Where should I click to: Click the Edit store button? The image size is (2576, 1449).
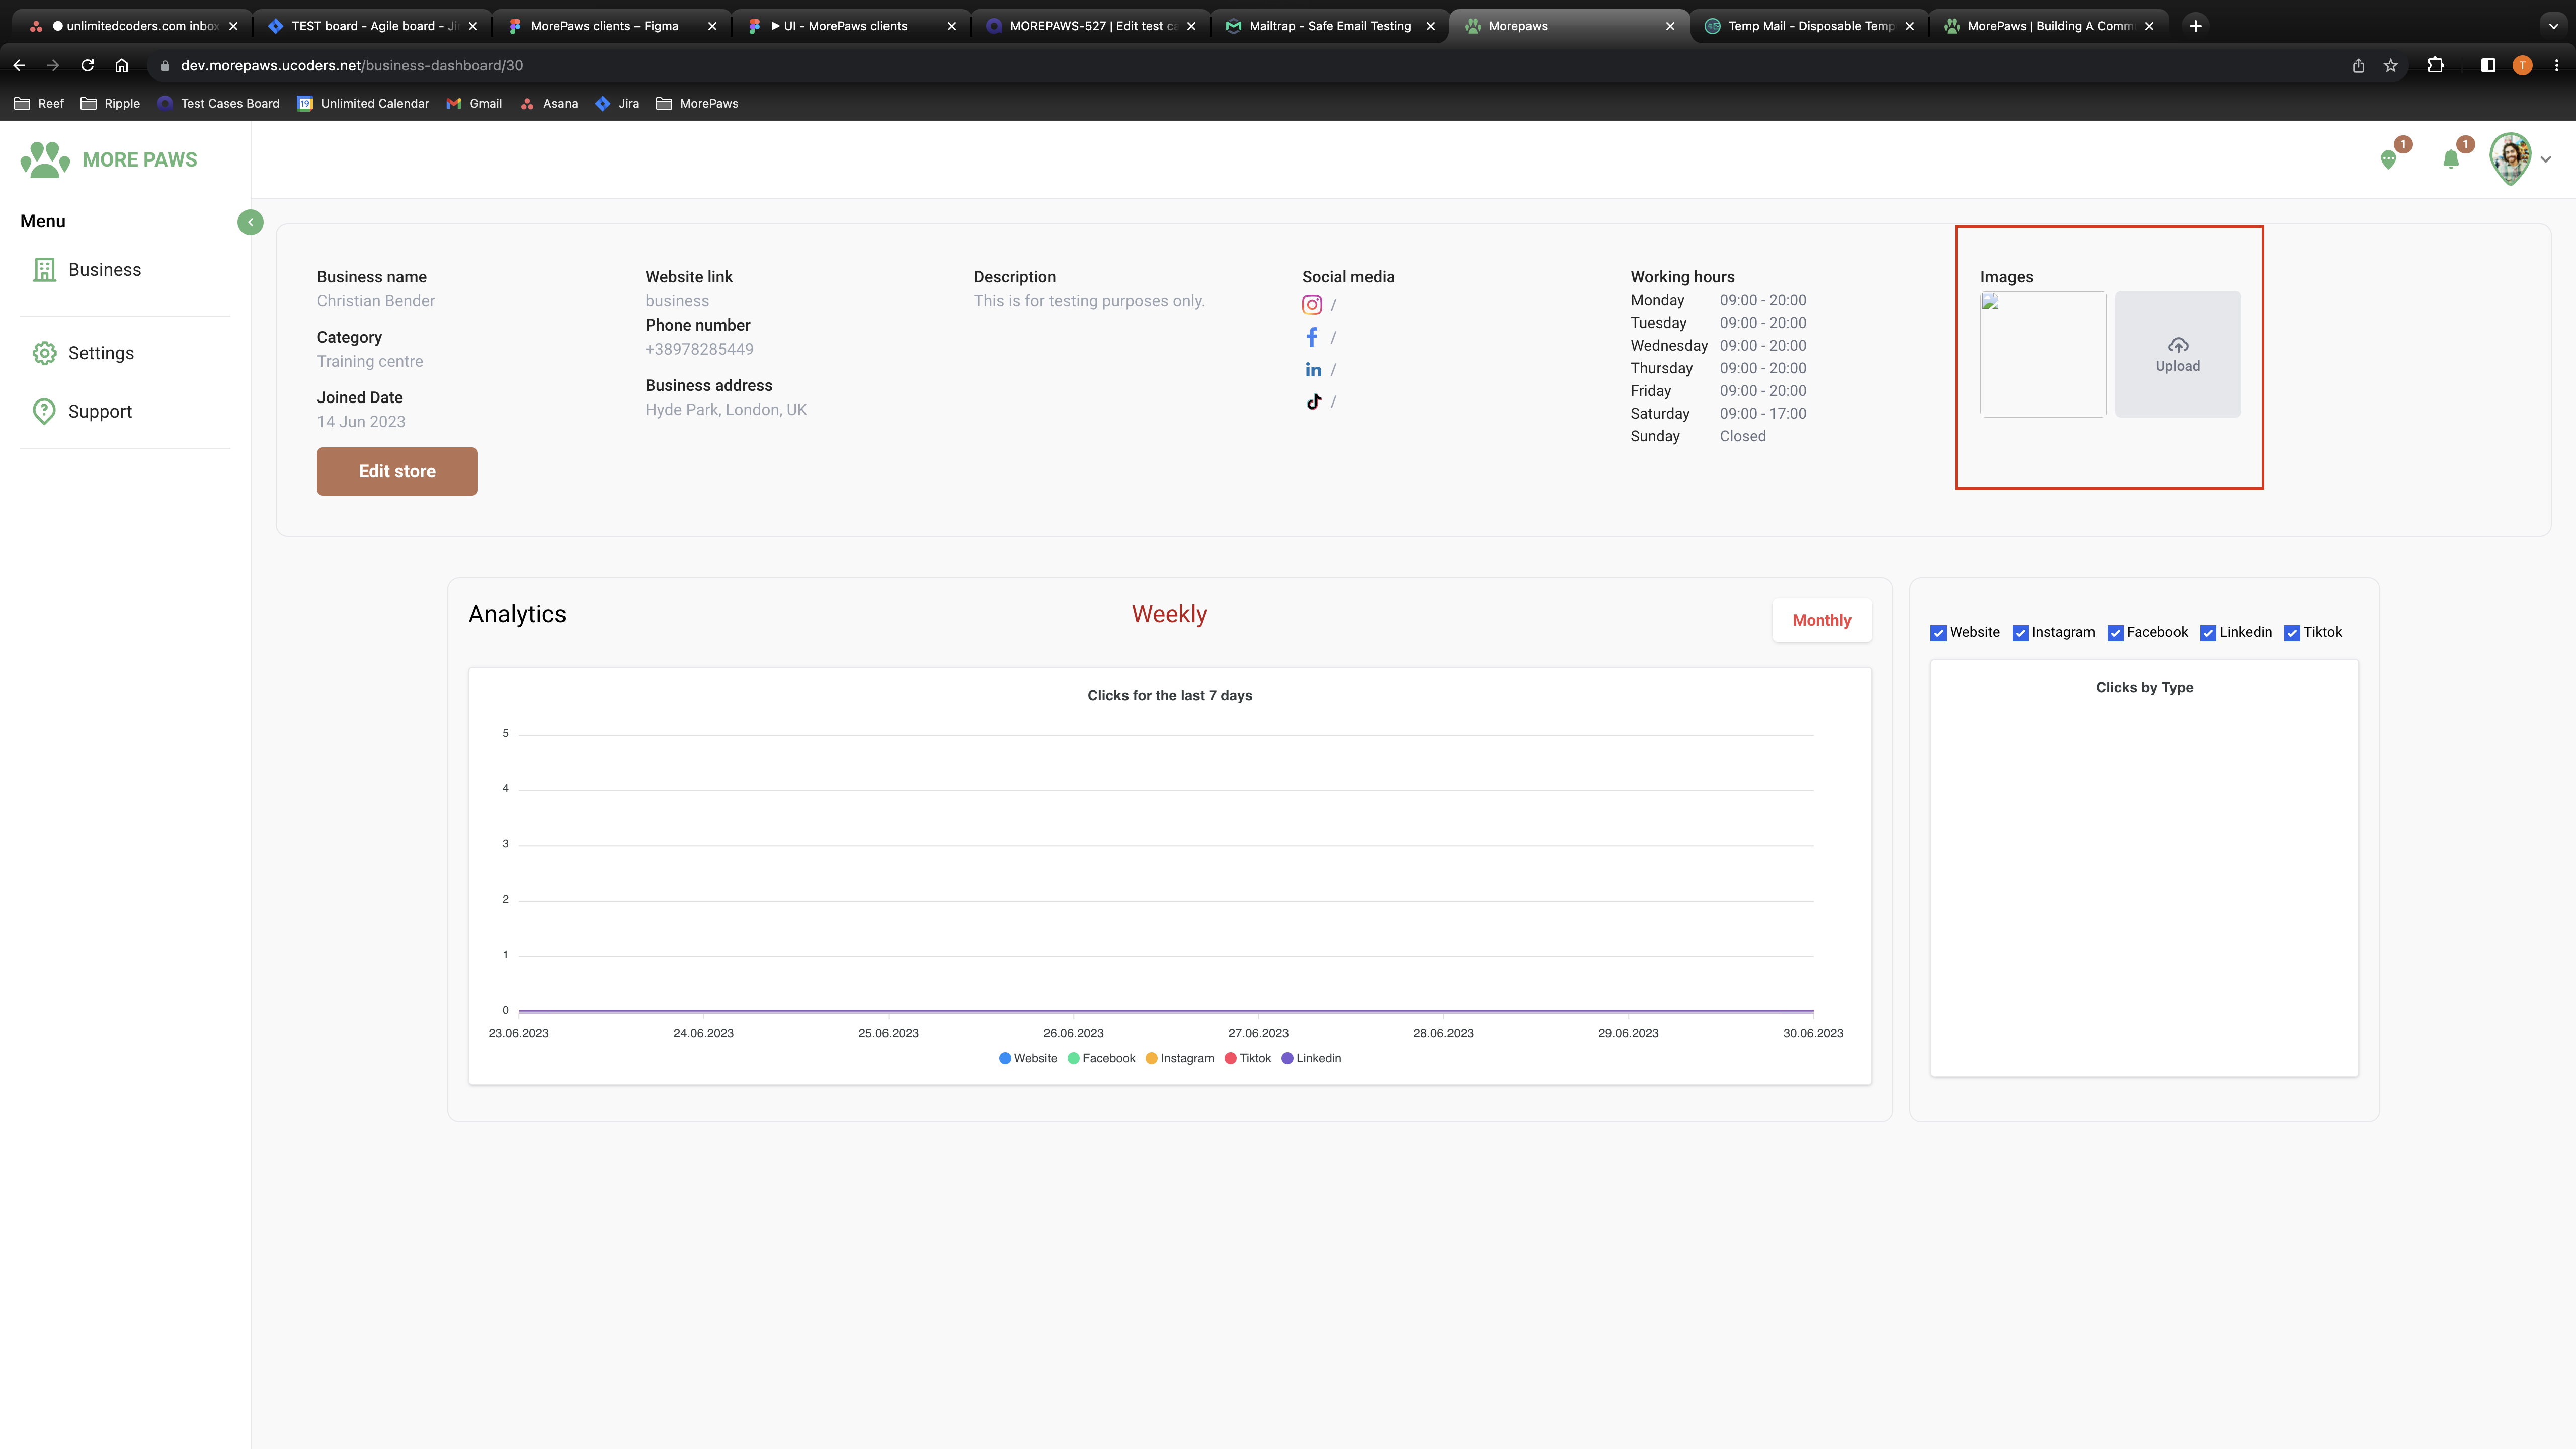(397, 471)
